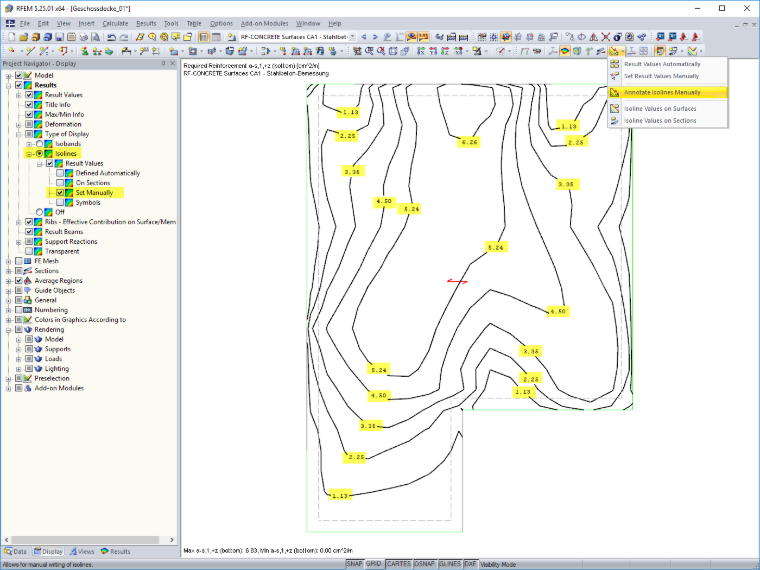The height and width of the screenshot is (570, 760).
Task: Click the Save icon in the toolbar
Action: (x=59, y=37)
